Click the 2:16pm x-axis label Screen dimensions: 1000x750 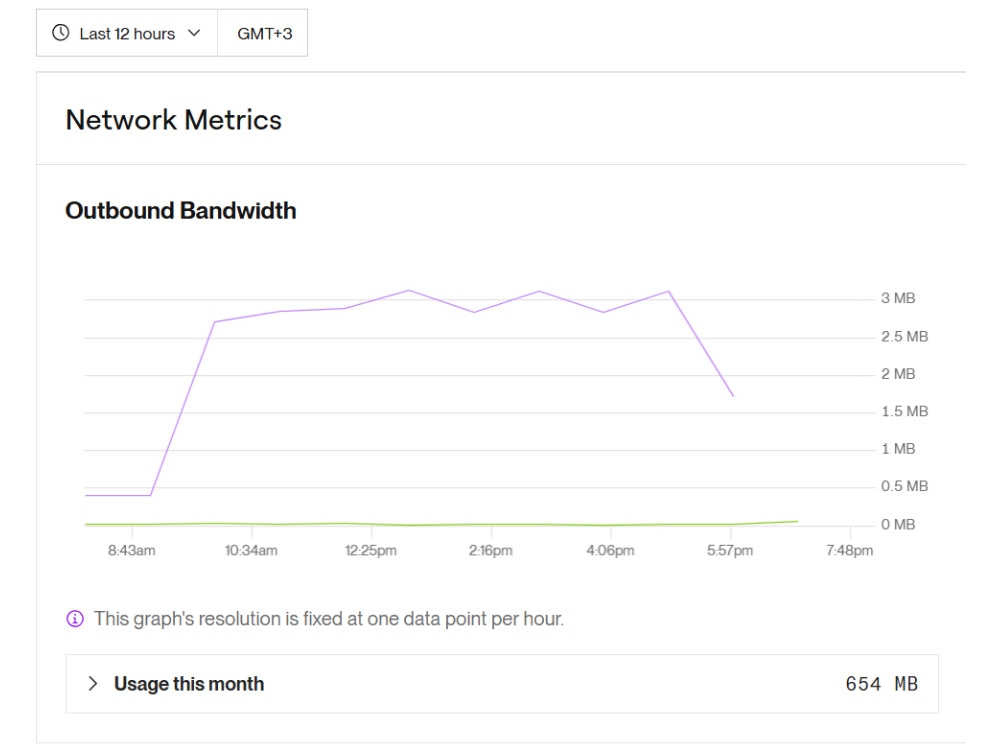point(490,550)
